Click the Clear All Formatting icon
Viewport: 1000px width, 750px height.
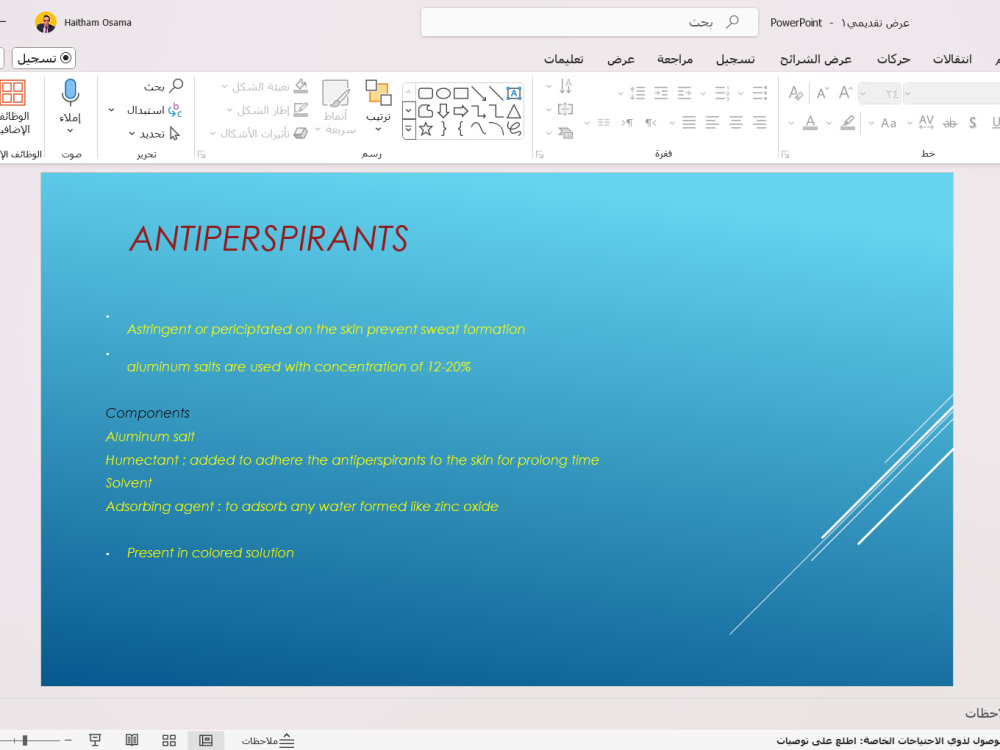(x=795, y=93)
